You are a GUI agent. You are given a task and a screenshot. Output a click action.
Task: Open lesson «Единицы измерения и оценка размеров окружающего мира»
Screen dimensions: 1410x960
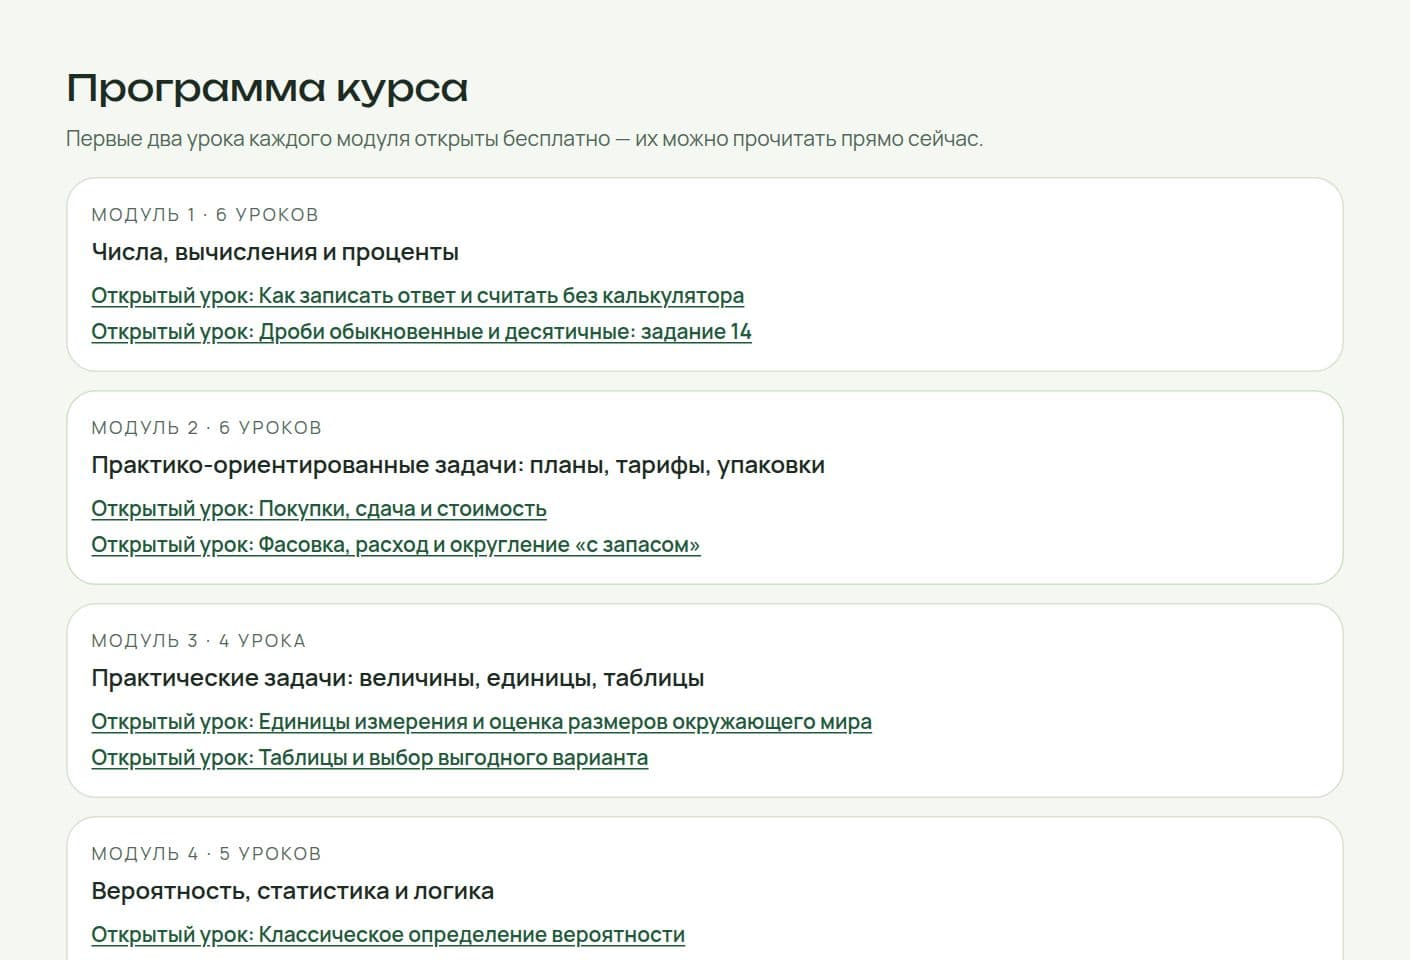[x=481, y=722]
